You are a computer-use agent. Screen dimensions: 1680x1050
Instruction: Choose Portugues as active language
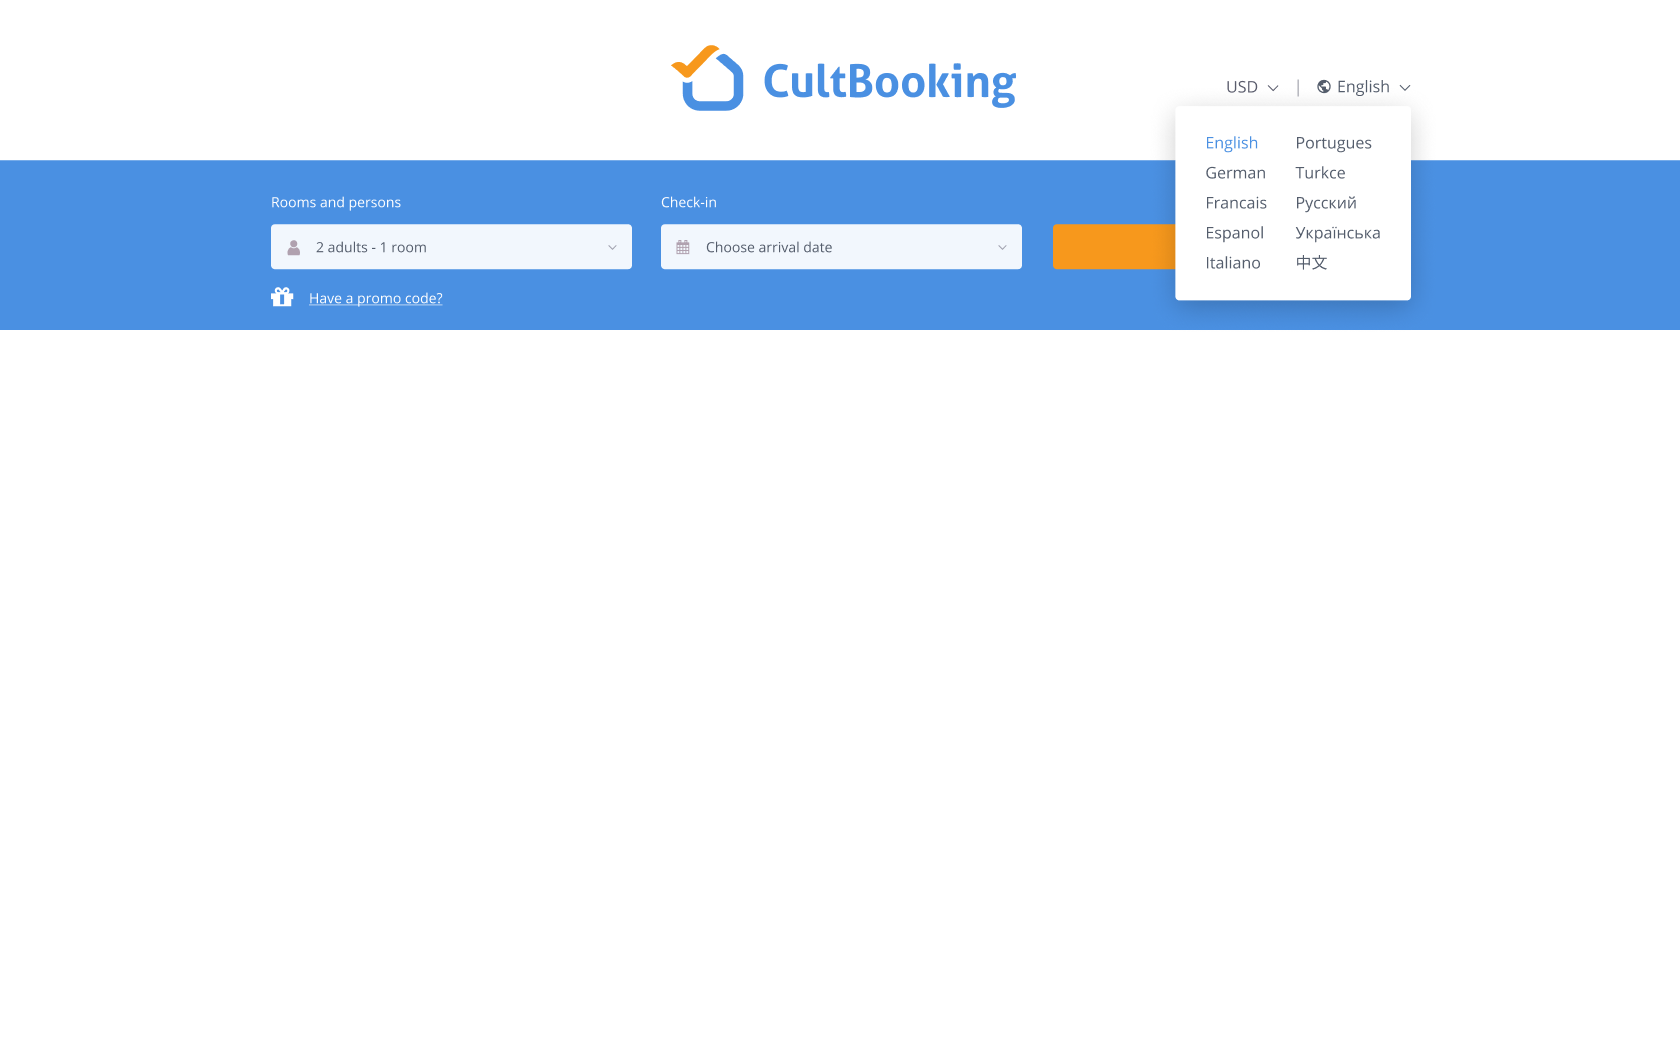click(1332, 142)
